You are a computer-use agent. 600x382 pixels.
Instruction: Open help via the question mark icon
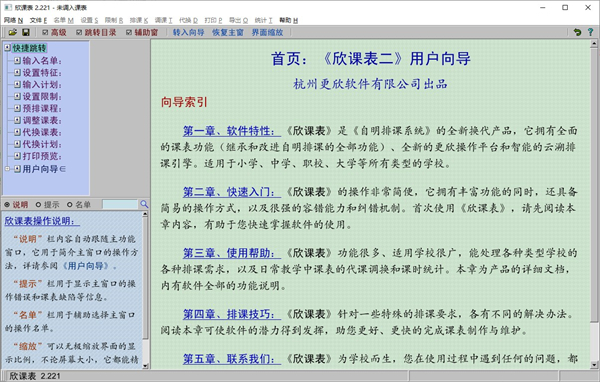tap(590, 33)
